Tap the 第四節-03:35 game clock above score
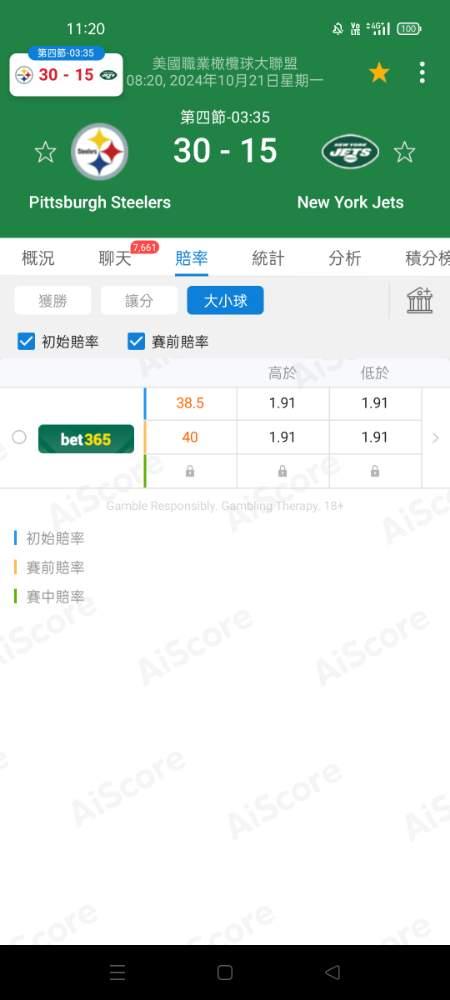The width and height of the screenshot is (450, 1000). coord(225,117)
